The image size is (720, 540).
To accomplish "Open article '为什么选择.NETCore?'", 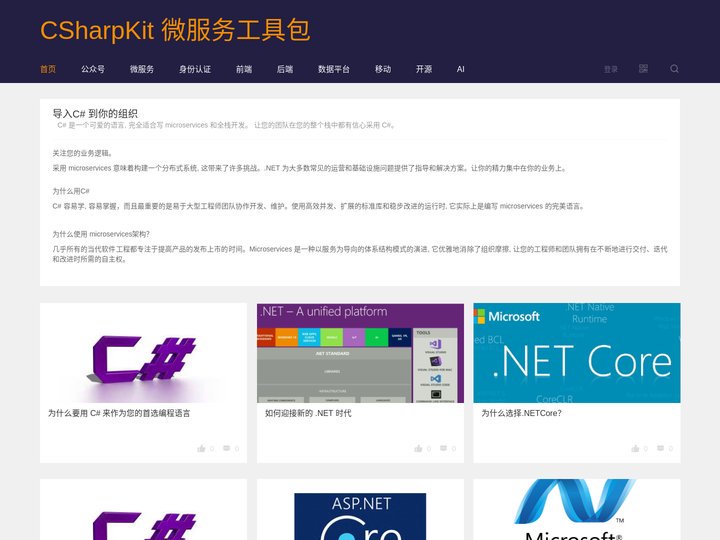I will pyautogui.click(x=521, y=413).
